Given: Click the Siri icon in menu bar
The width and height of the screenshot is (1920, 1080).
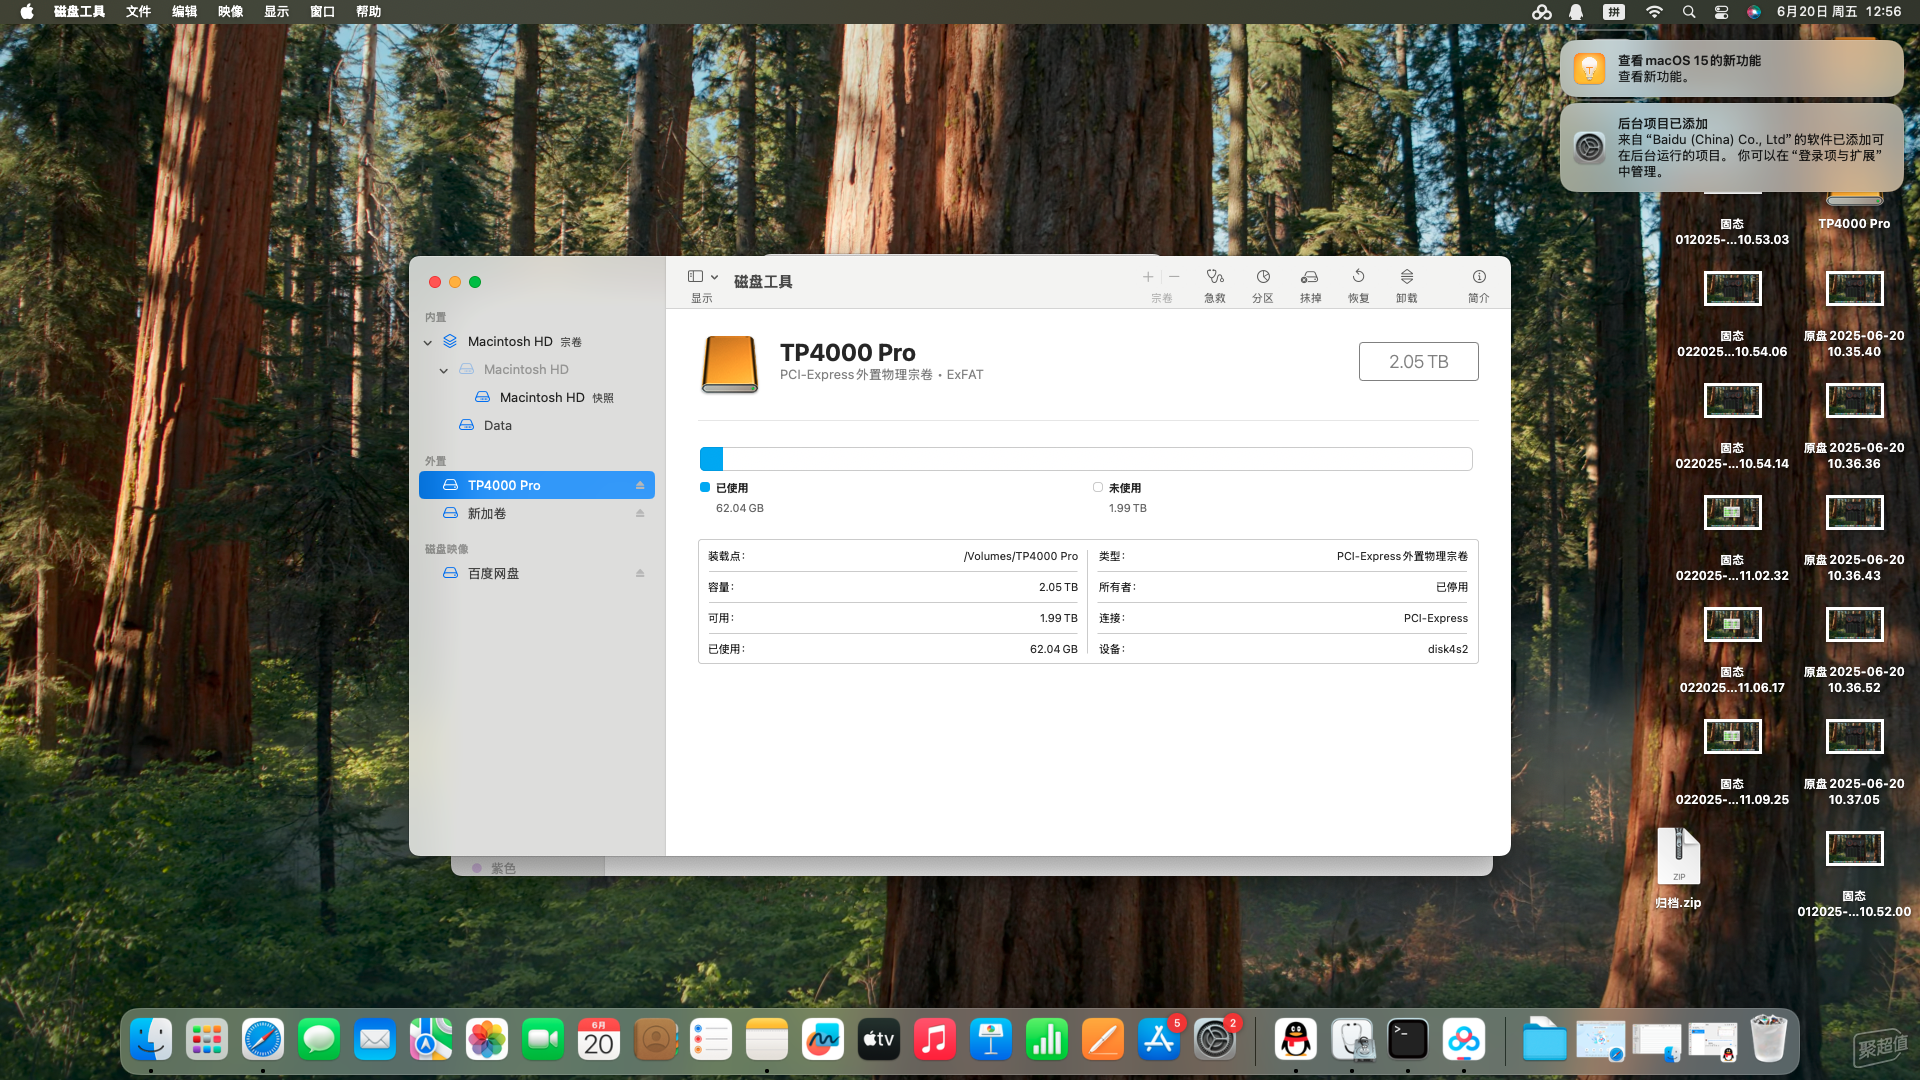Looking at the screenshot, I should tap(1753, 12).
